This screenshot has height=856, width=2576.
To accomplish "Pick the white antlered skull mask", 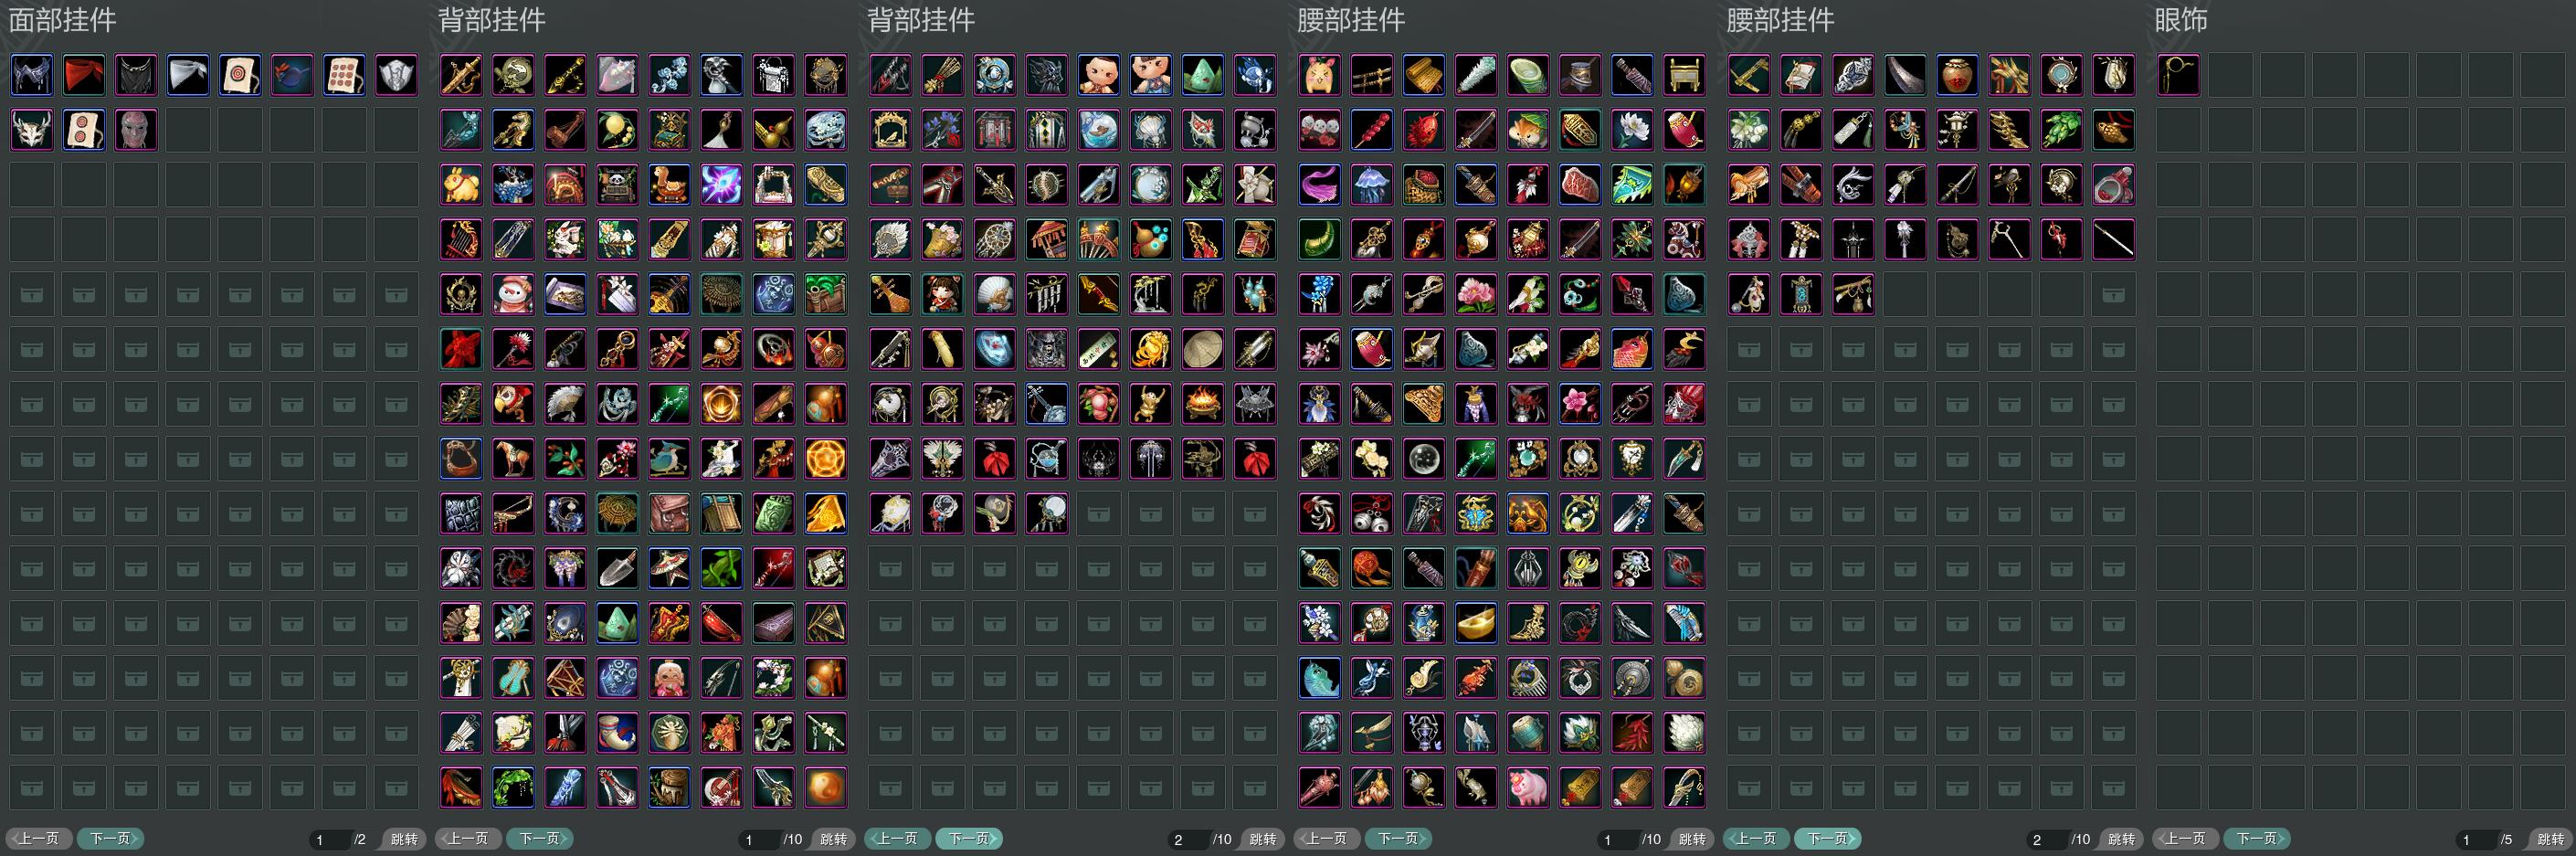I will [32, 130].
